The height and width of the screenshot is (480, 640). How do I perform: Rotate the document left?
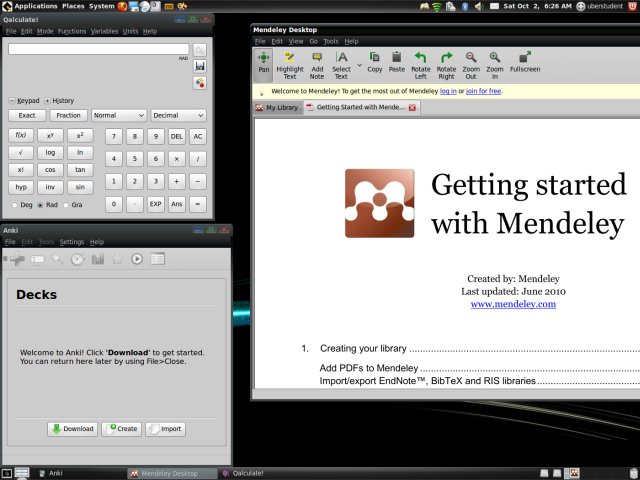(421, 63)
